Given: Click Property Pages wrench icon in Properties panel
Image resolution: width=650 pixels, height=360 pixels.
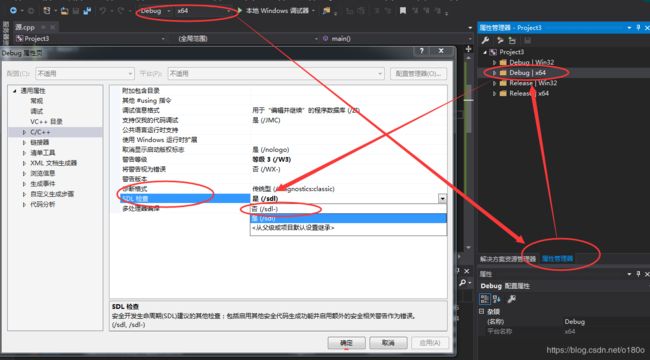Looking at the screenshot, I should pyautogui.click(x=512, y=299).
